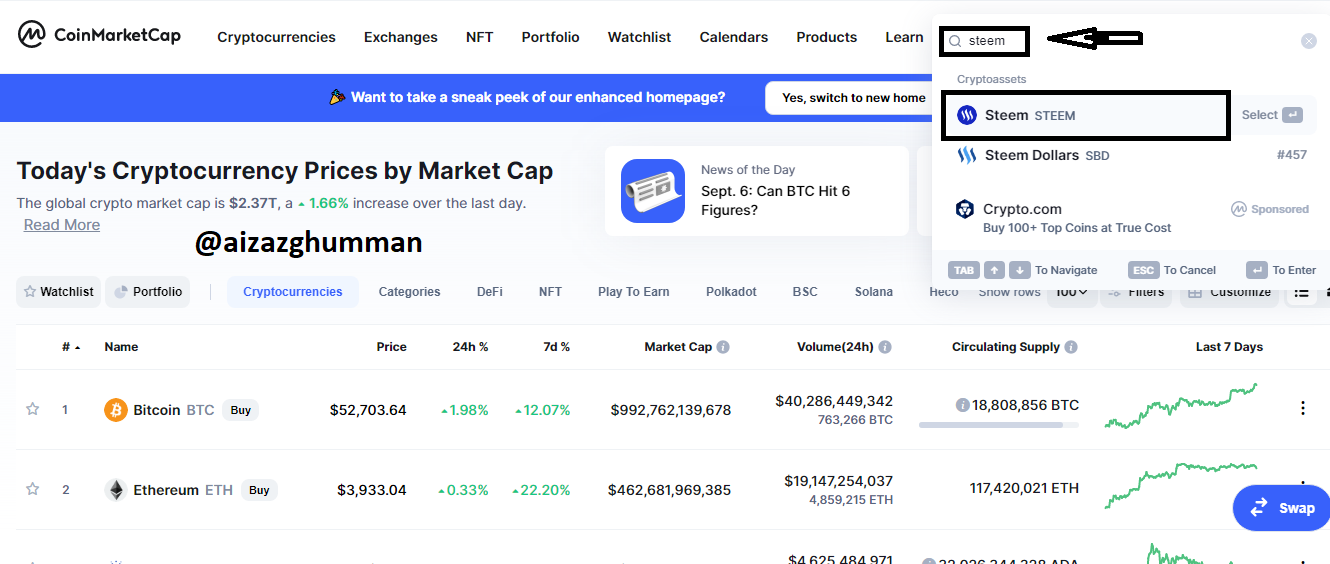Star Bitcoin to add to watchlist
1330x564 pixels.
pos(33,409)
